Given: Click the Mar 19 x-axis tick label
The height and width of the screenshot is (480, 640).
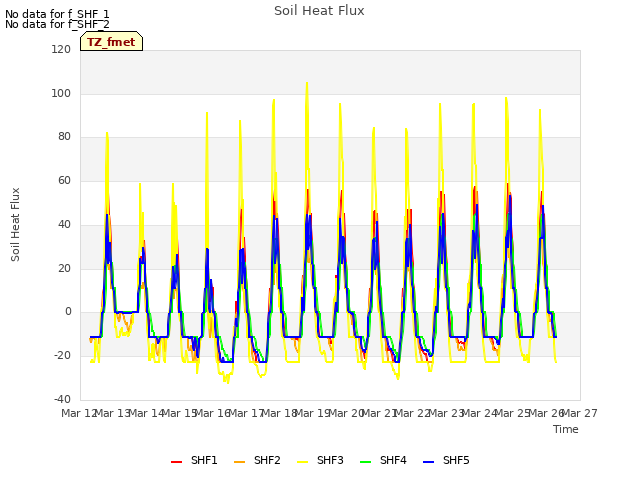Looking at the screenshot, I should point(313,413).
